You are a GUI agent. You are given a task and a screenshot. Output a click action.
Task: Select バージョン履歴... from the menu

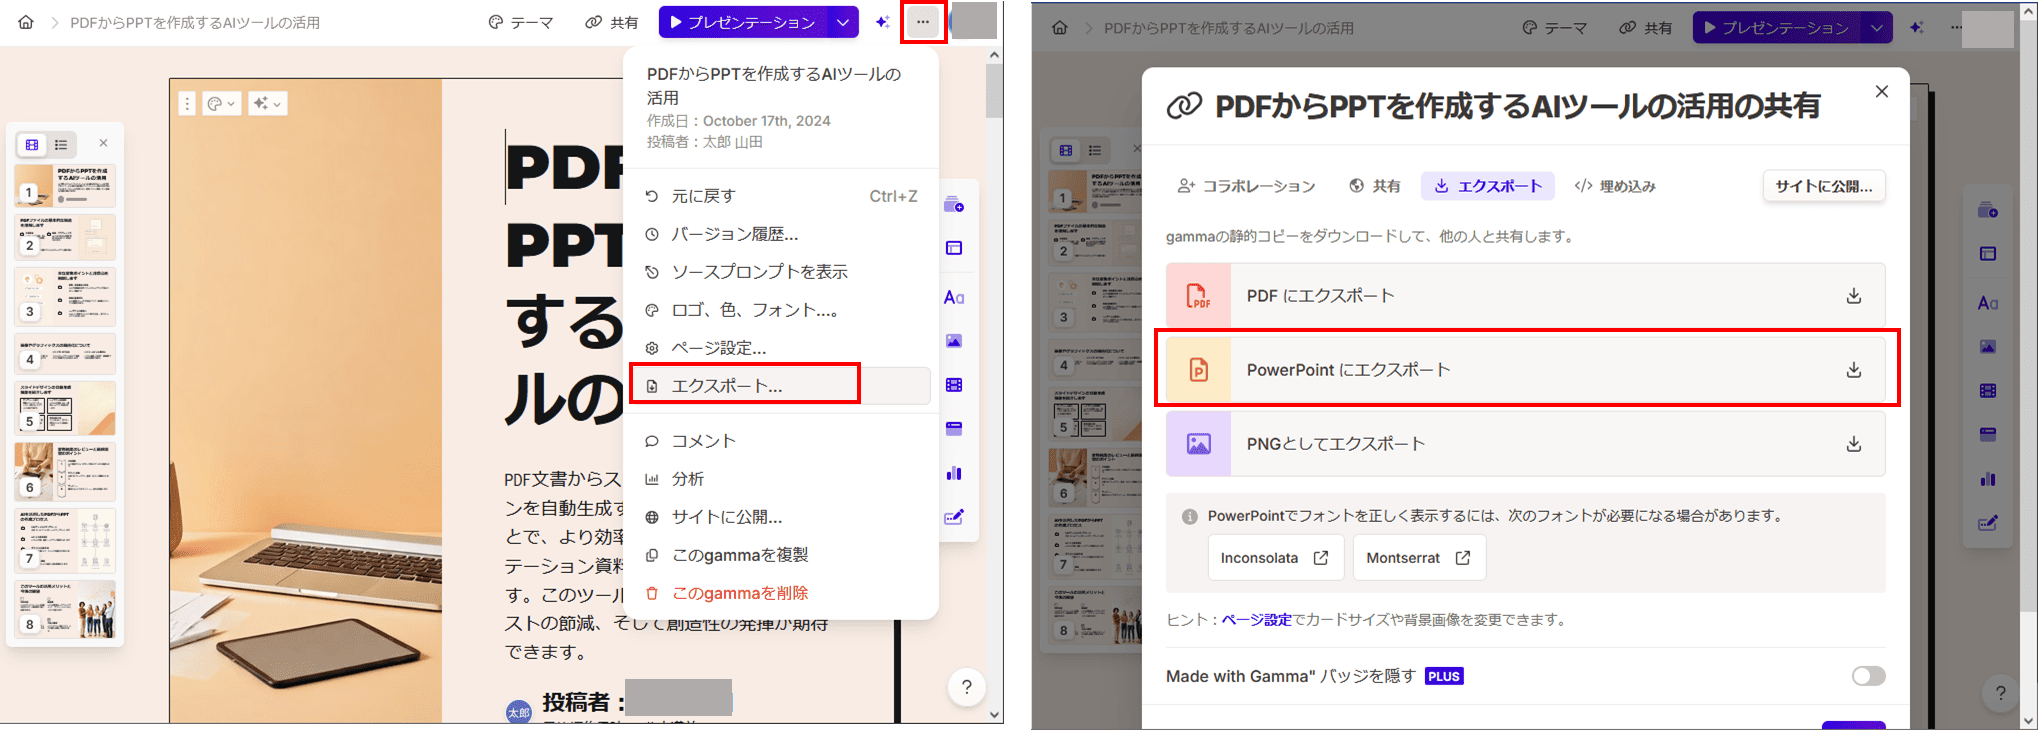coord(780,234)
